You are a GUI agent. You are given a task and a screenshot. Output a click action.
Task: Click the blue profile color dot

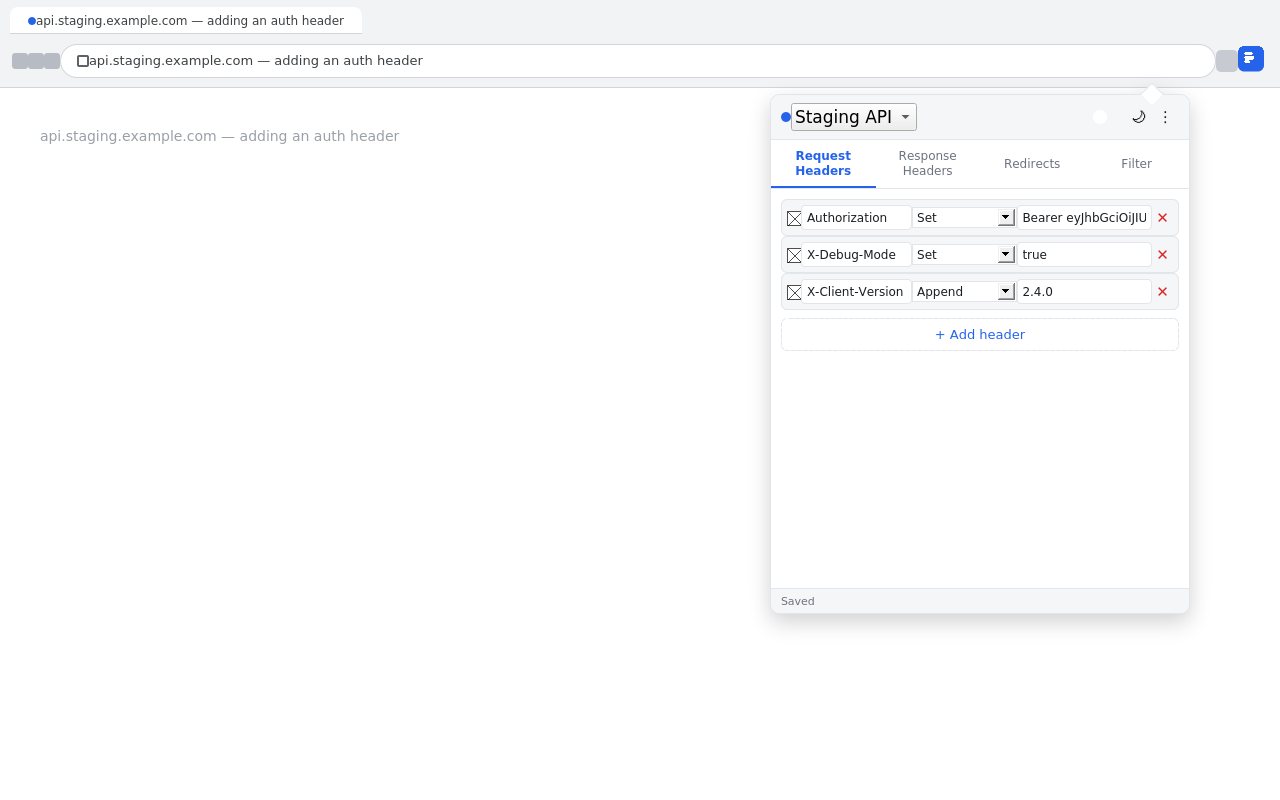click(x=786, y=117)
